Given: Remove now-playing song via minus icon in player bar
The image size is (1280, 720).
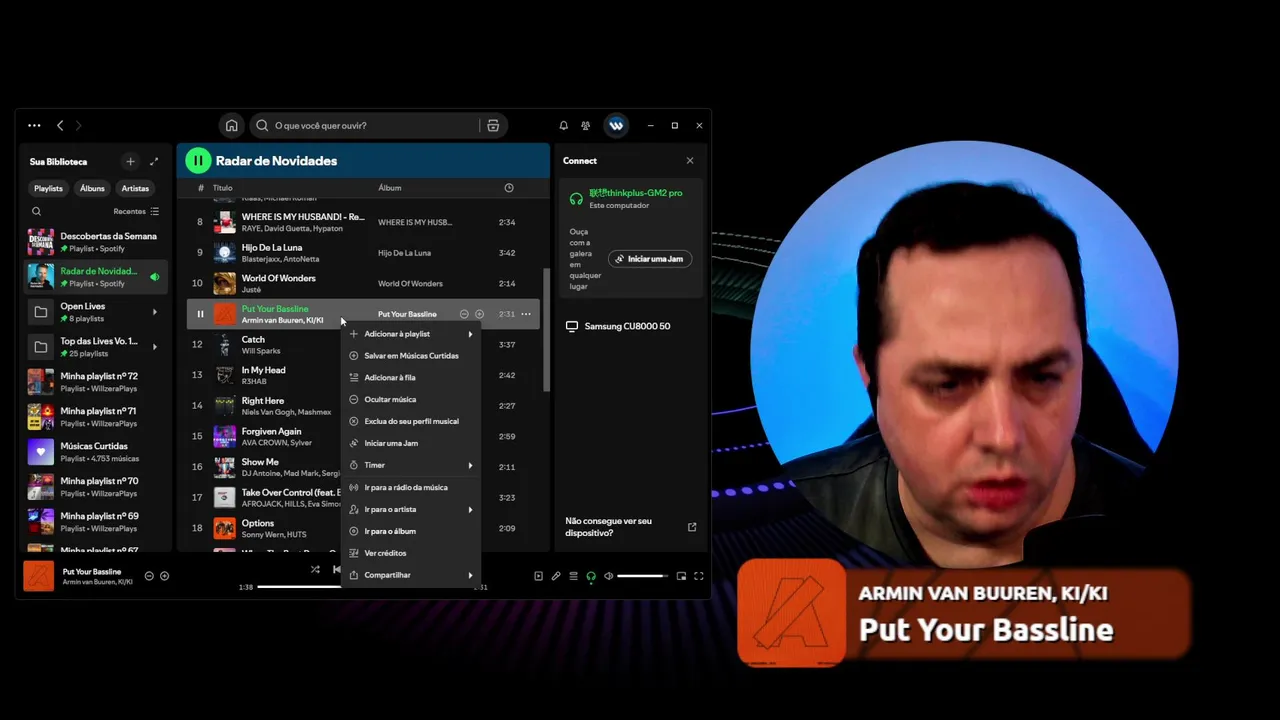Looking at the screenshot, I should click(149, 576).
